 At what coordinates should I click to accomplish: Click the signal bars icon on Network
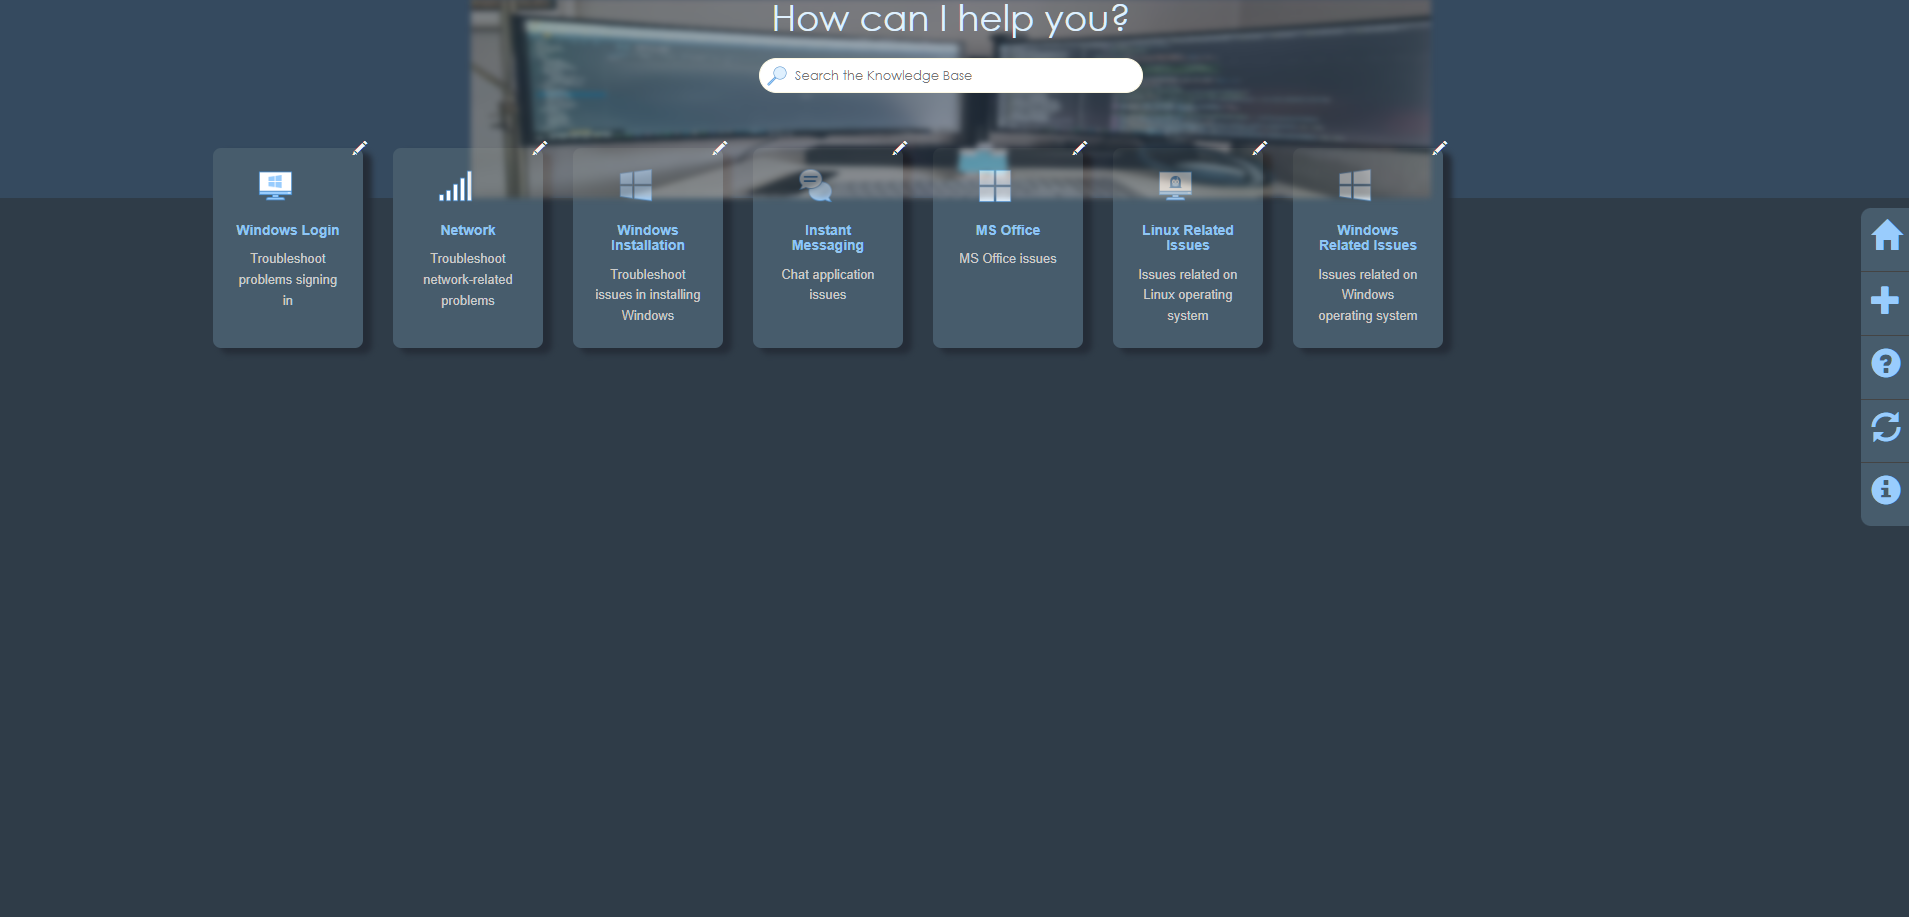click(455, 186)
